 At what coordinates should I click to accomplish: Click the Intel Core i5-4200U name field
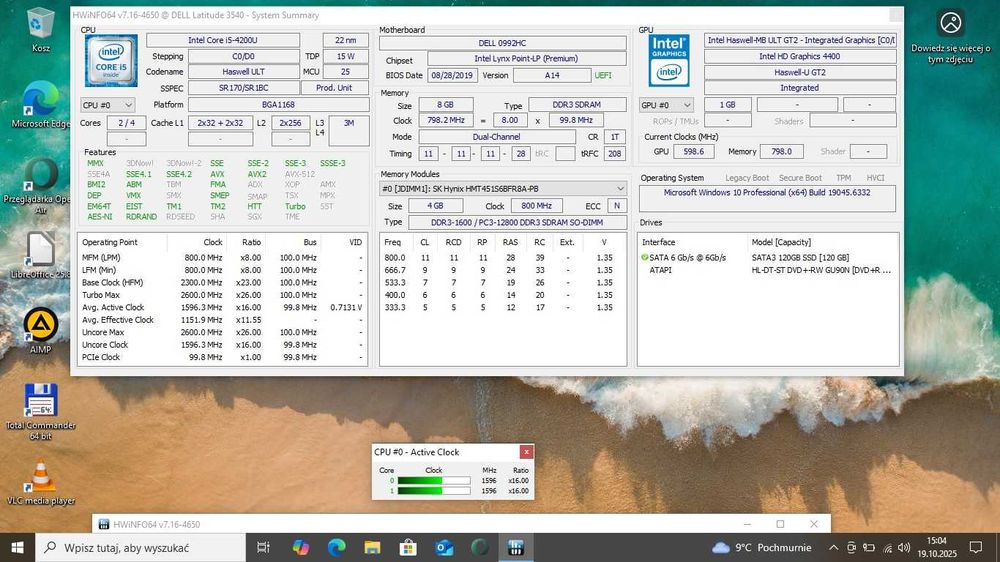[x=223, y=40]
